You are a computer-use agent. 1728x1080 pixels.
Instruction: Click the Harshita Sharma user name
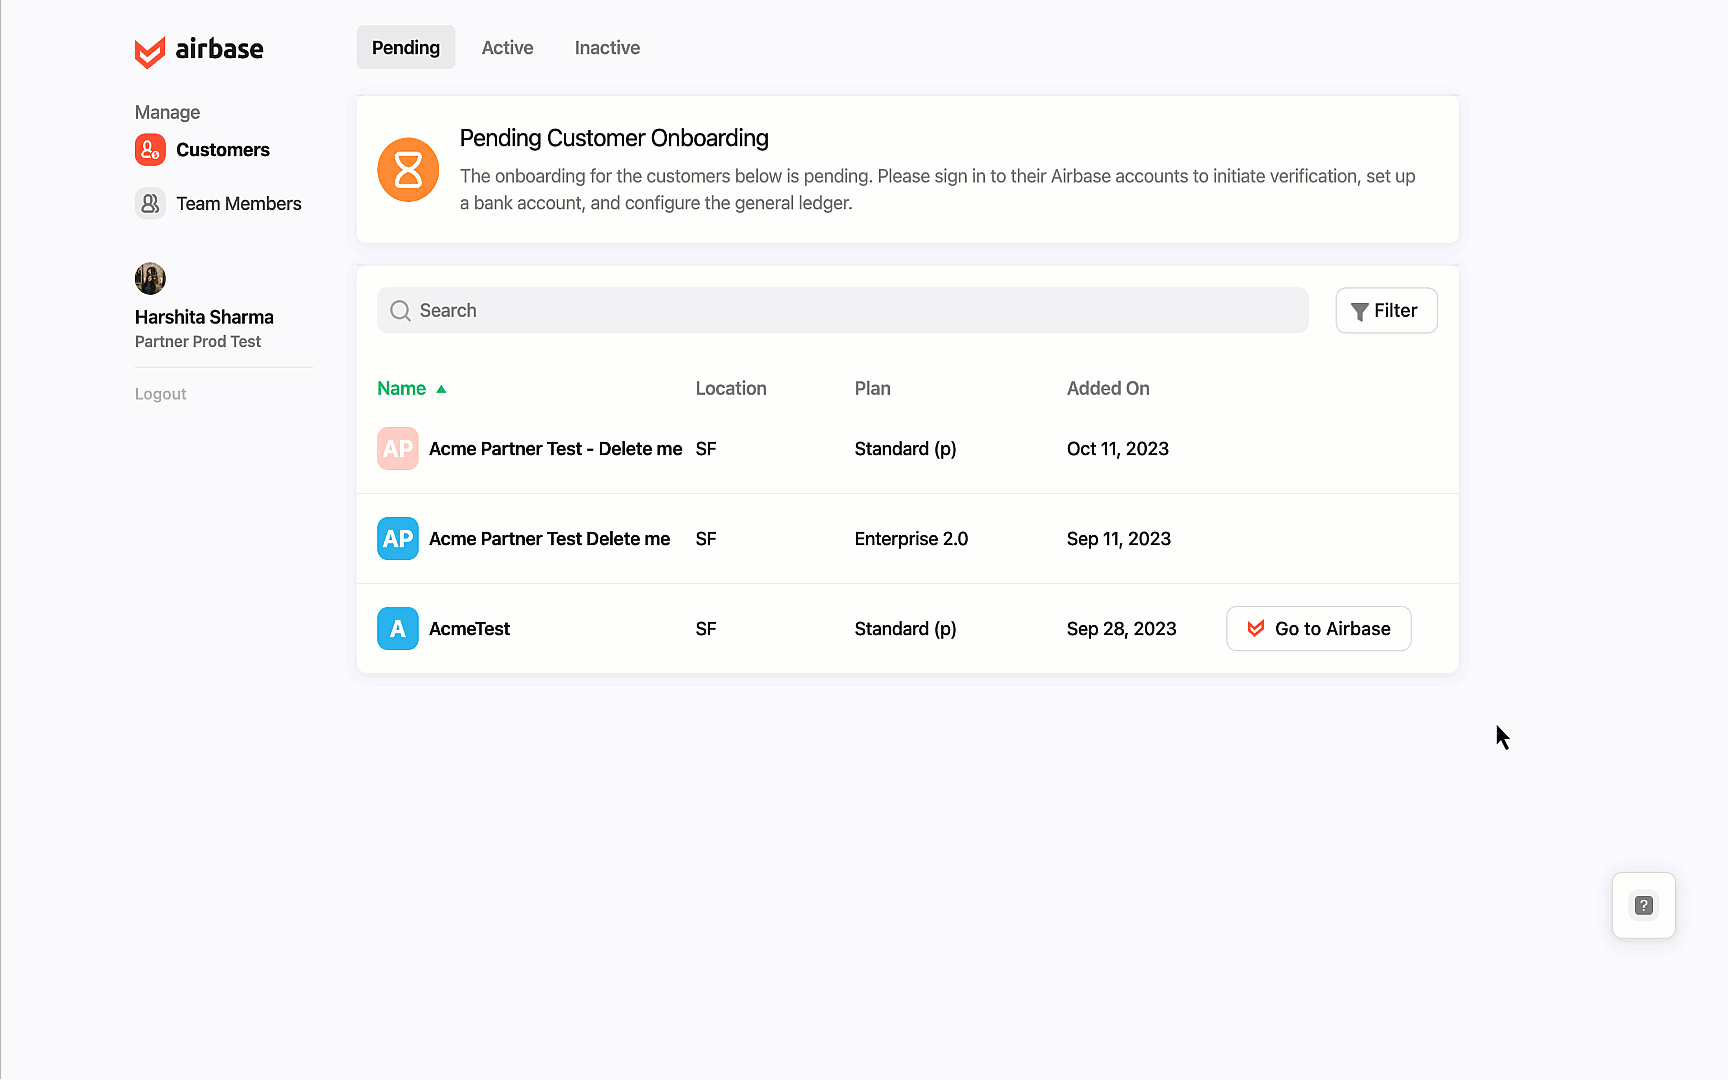click(204, 317)
